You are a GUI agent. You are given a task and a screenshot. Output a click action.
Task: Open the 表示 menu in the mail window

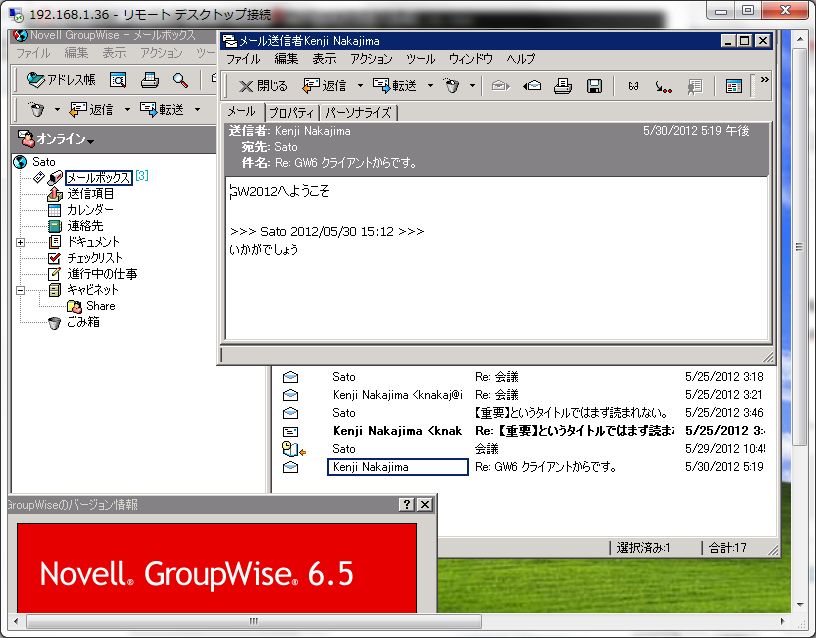324,59
